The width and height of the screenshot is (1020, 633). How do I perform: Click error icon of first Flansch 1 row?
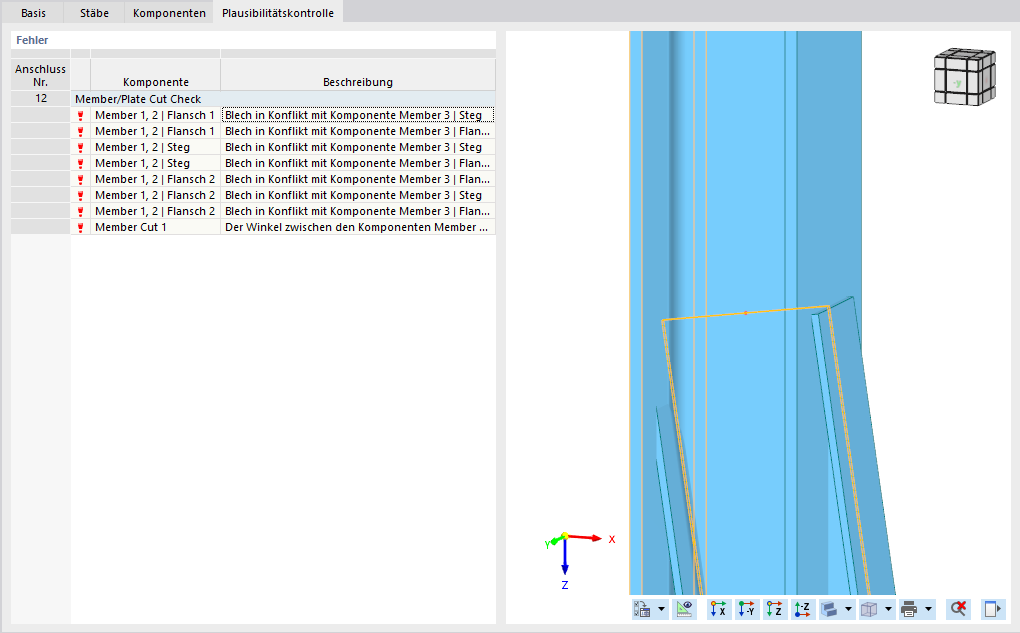81,116
